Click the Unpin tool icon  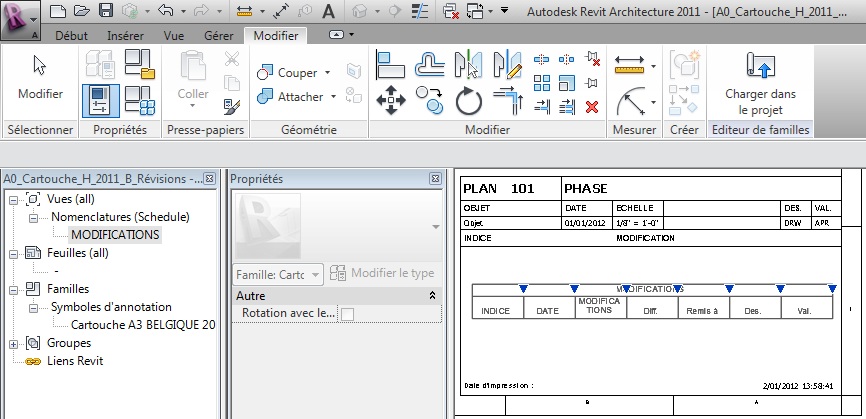tap(593, 58)
